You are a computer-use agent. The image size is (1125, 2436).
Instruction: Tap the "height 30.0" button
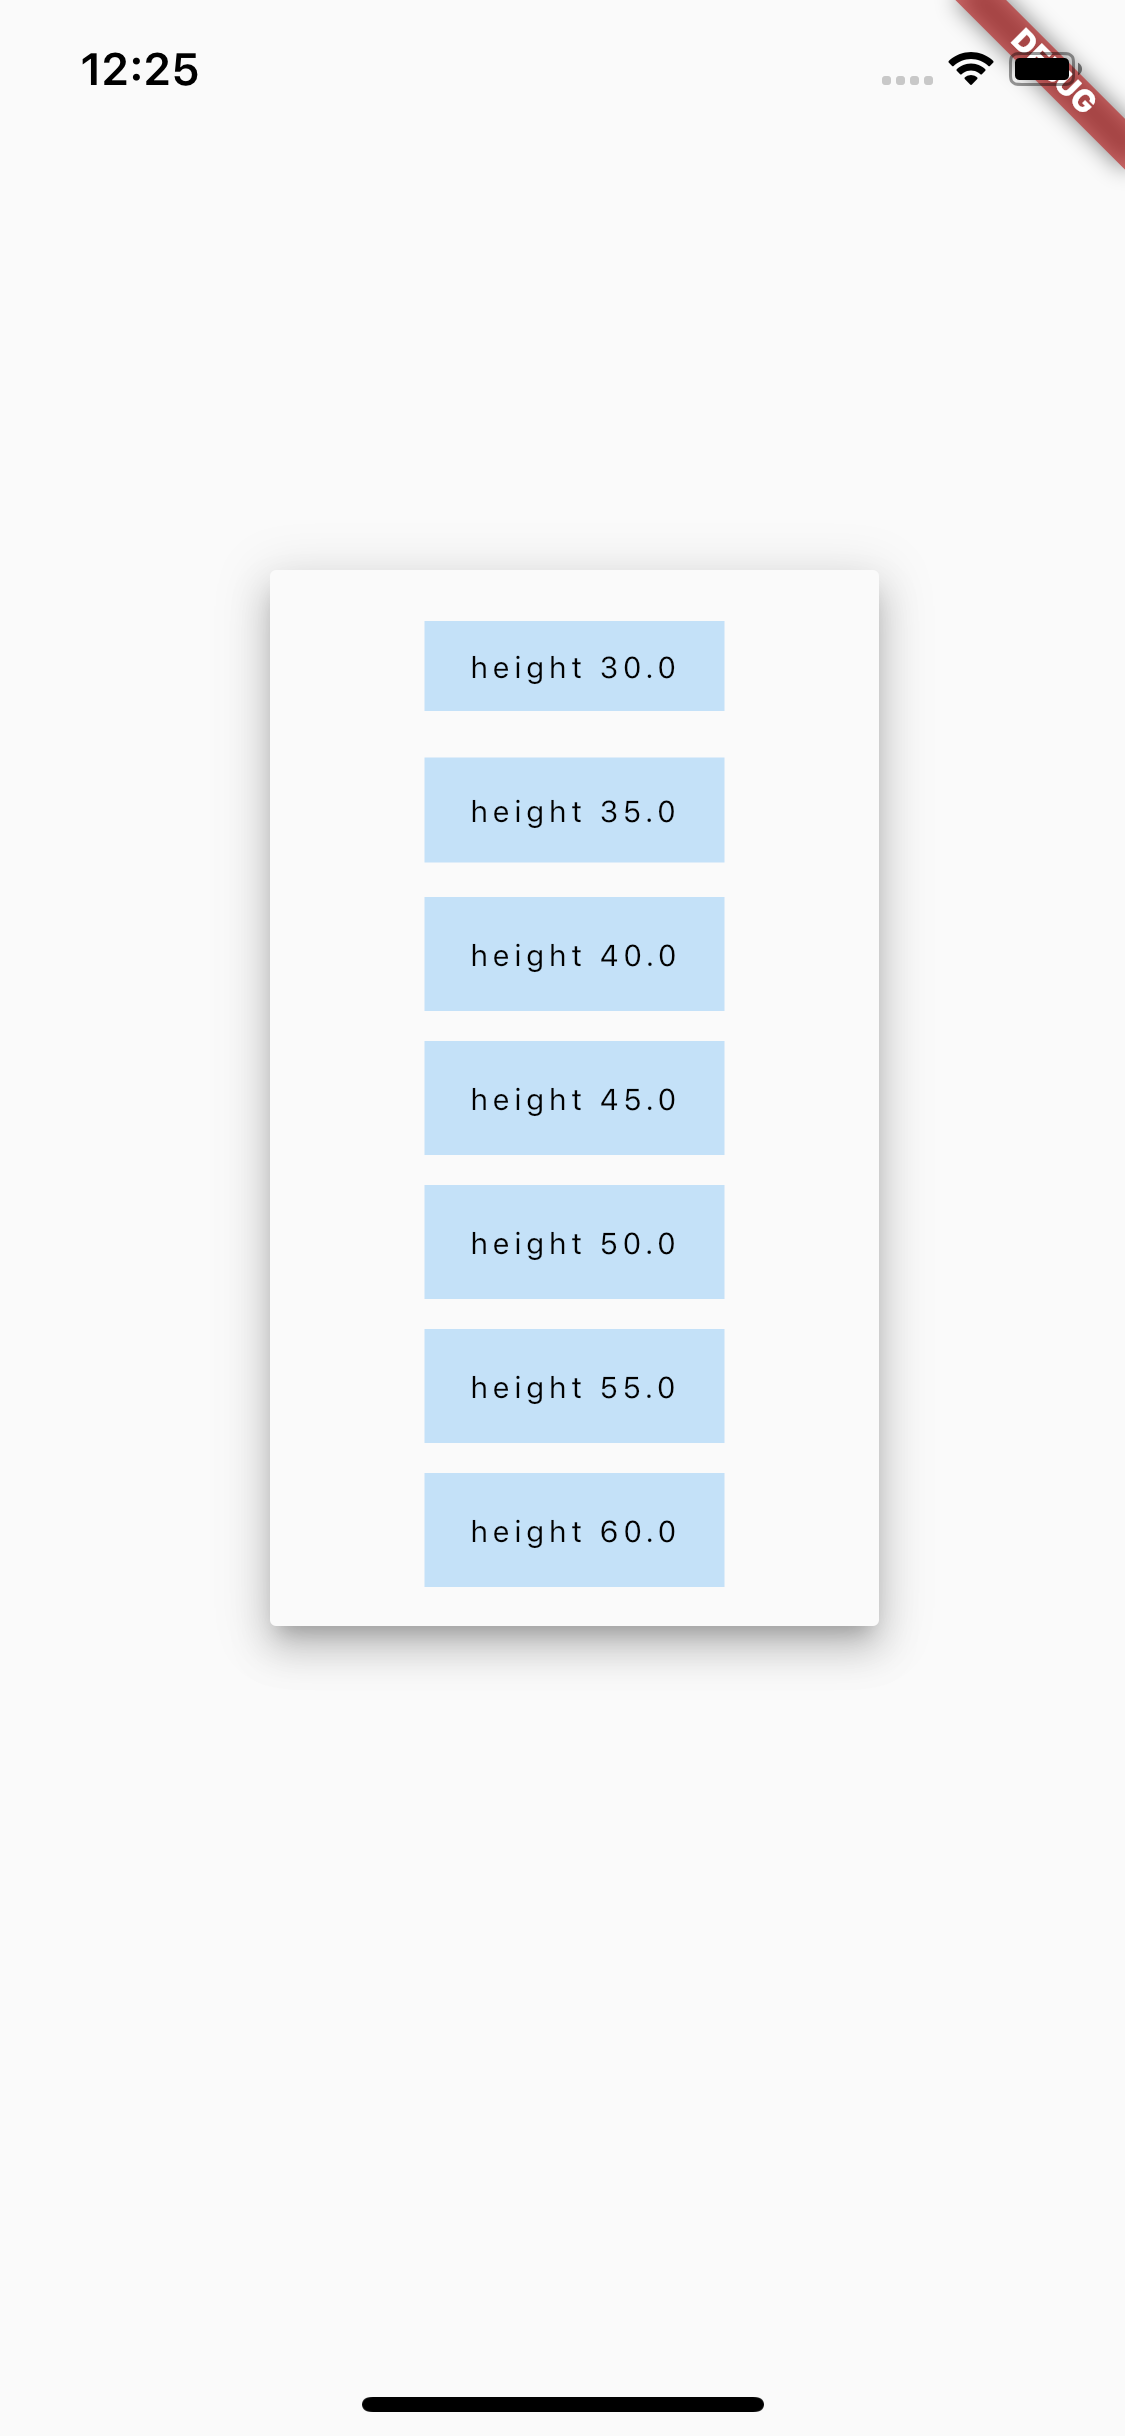(574, 666)
